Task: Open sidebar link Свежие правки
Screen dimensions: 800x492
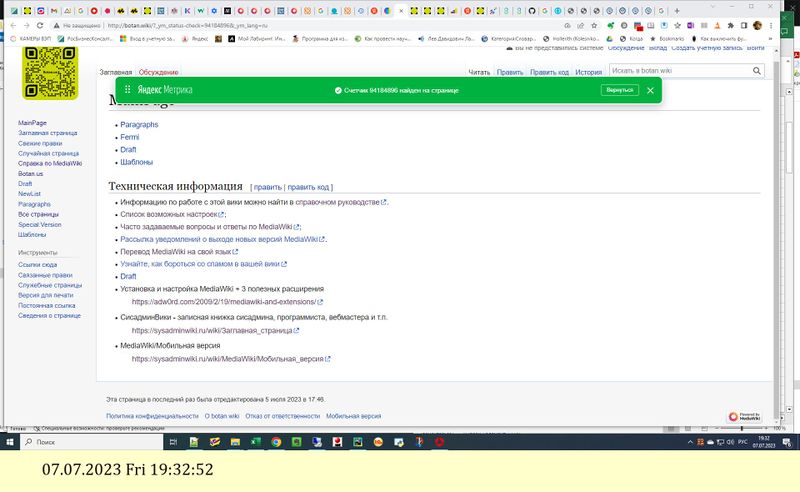Action: point(40,143)
